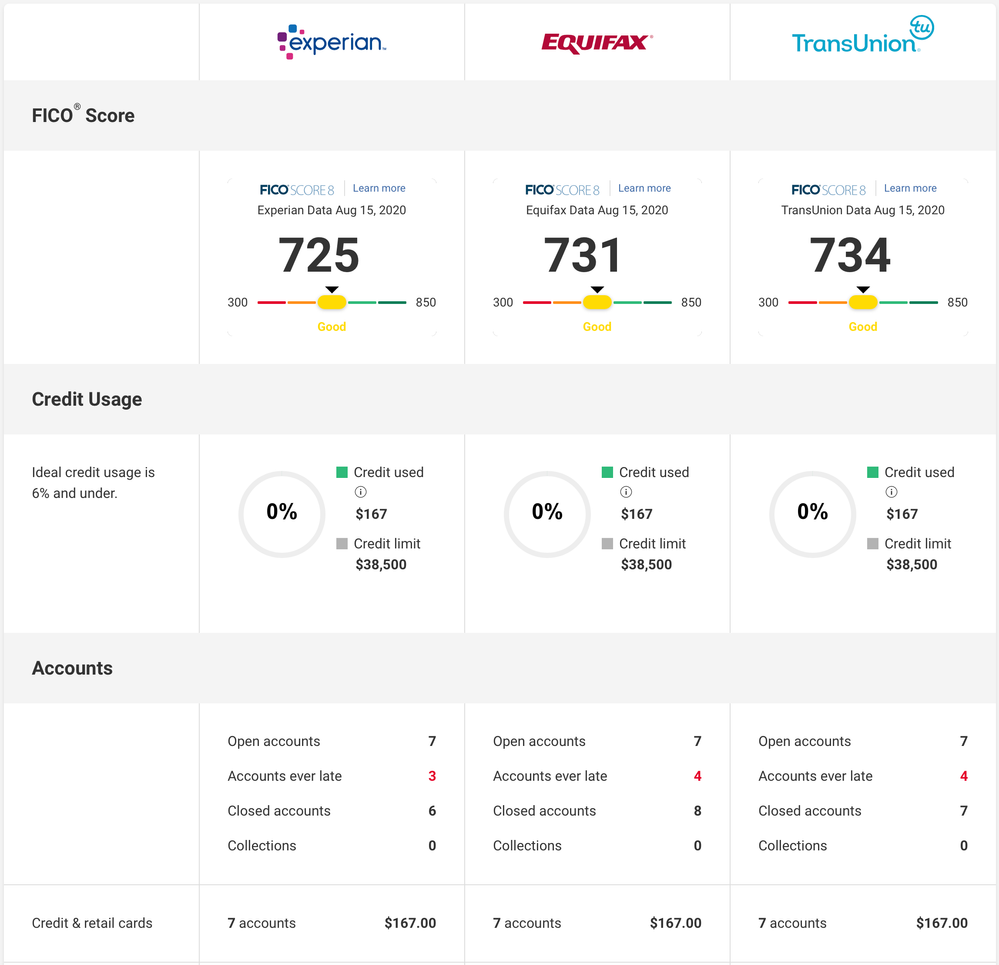Click the Experian credit used info icon

click(x=361, y=492)
